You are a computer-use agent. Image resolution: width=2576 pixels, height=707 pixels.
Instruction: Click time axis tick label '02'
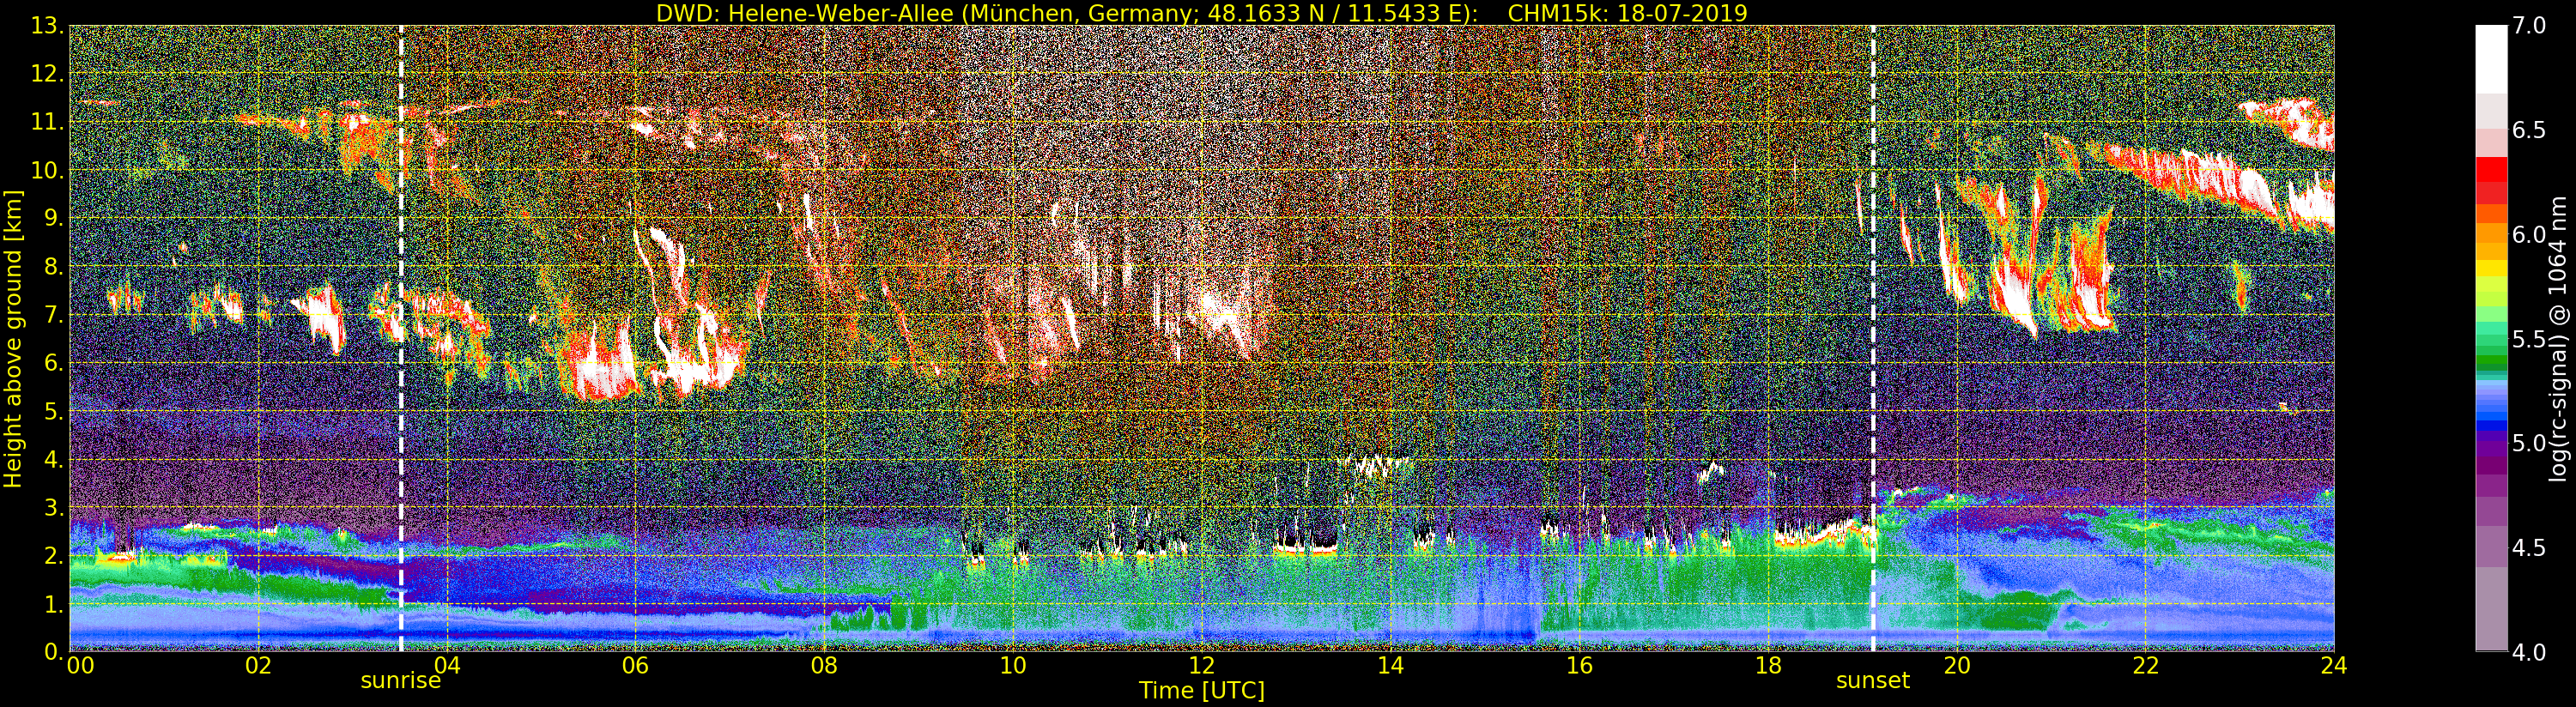tap(258, 666)
